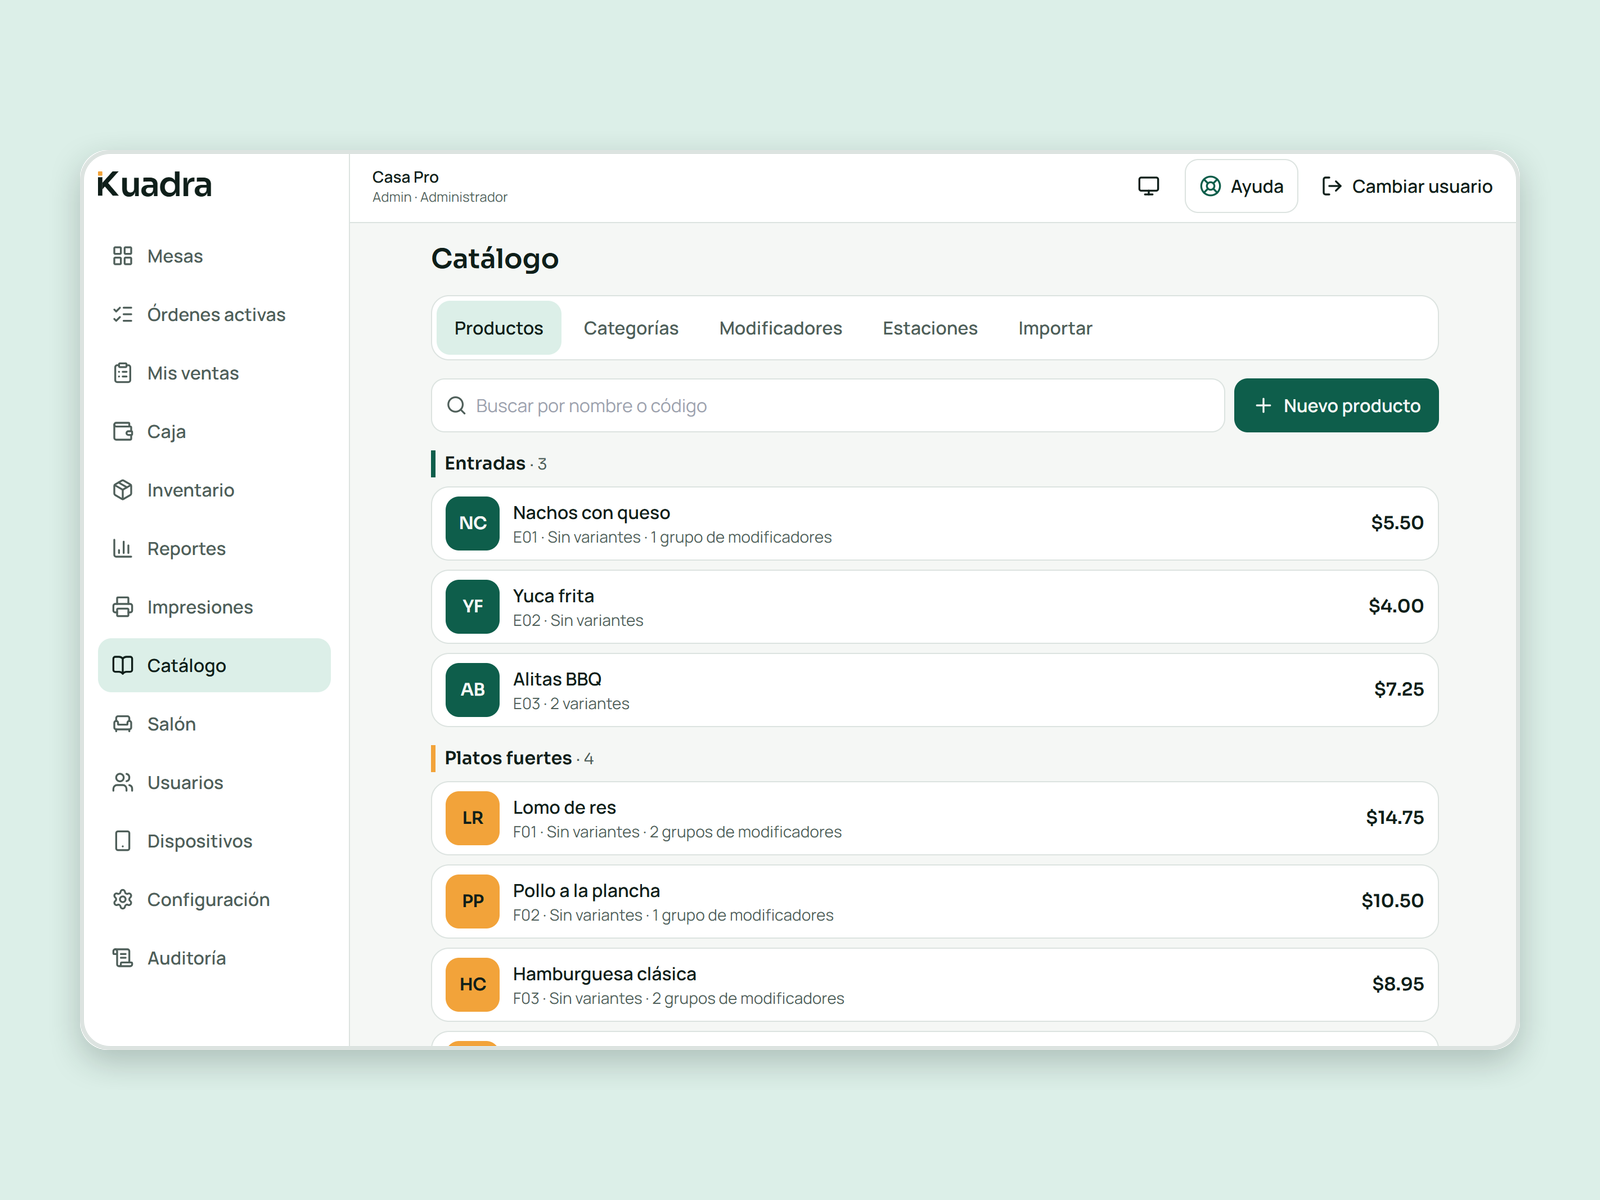This screenshot has height=1200, width=1600.
Task: Click the Órdenes activas checklist icon
Action: click(122, 314)
